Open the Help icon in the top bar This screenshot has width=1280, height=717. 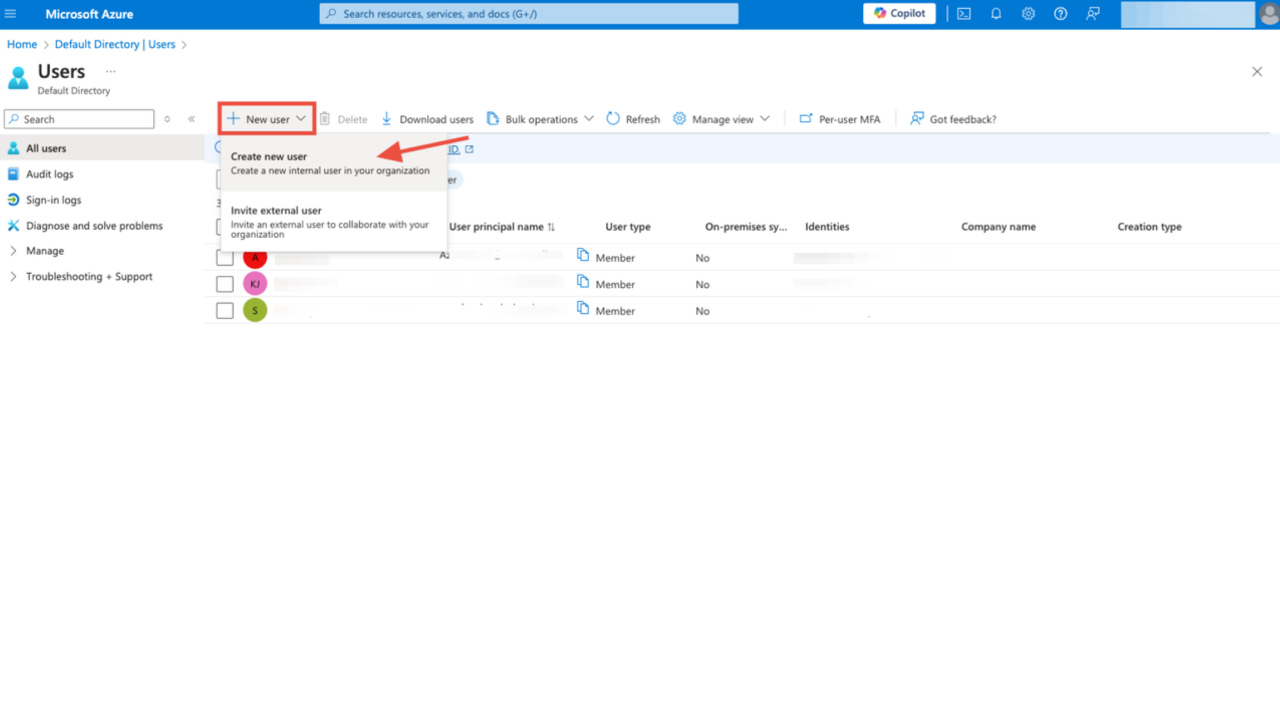(x=1060, y=13)
